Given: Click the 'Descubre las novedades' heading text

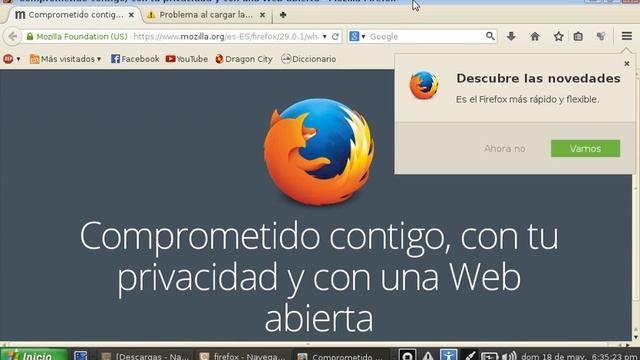Looking at the screenshot, I should tap(538, 78).
